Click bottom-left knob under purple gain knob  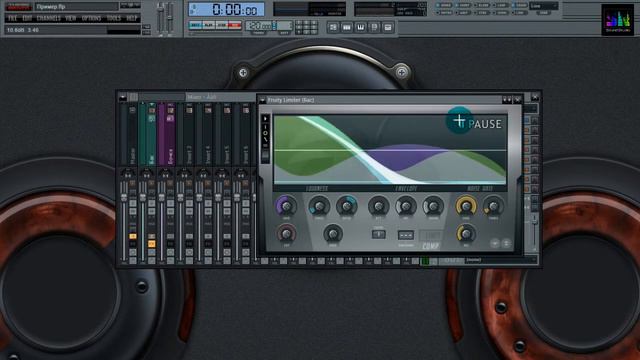point(287,234)
